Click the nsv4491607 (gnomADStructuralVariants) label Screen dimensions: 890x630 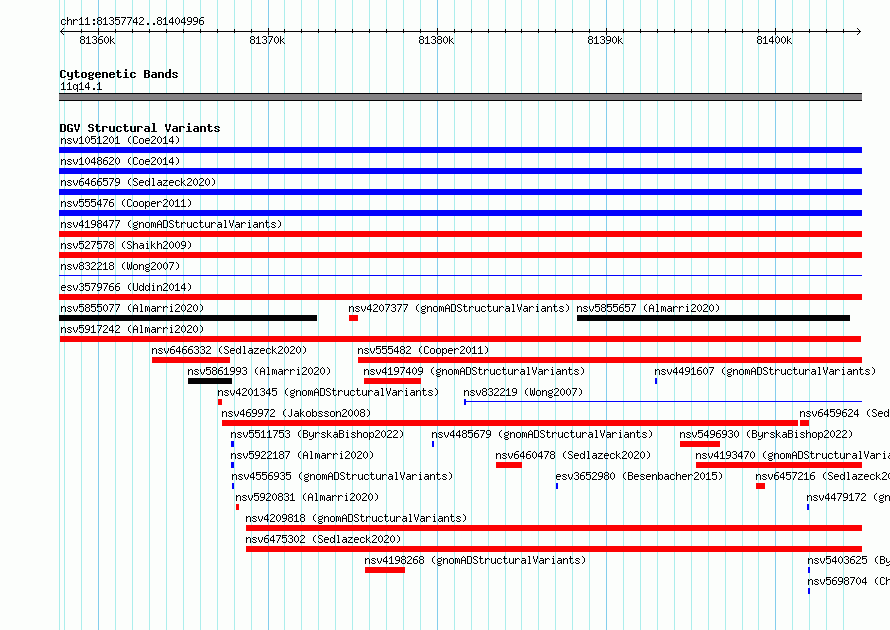pos(765,371)
